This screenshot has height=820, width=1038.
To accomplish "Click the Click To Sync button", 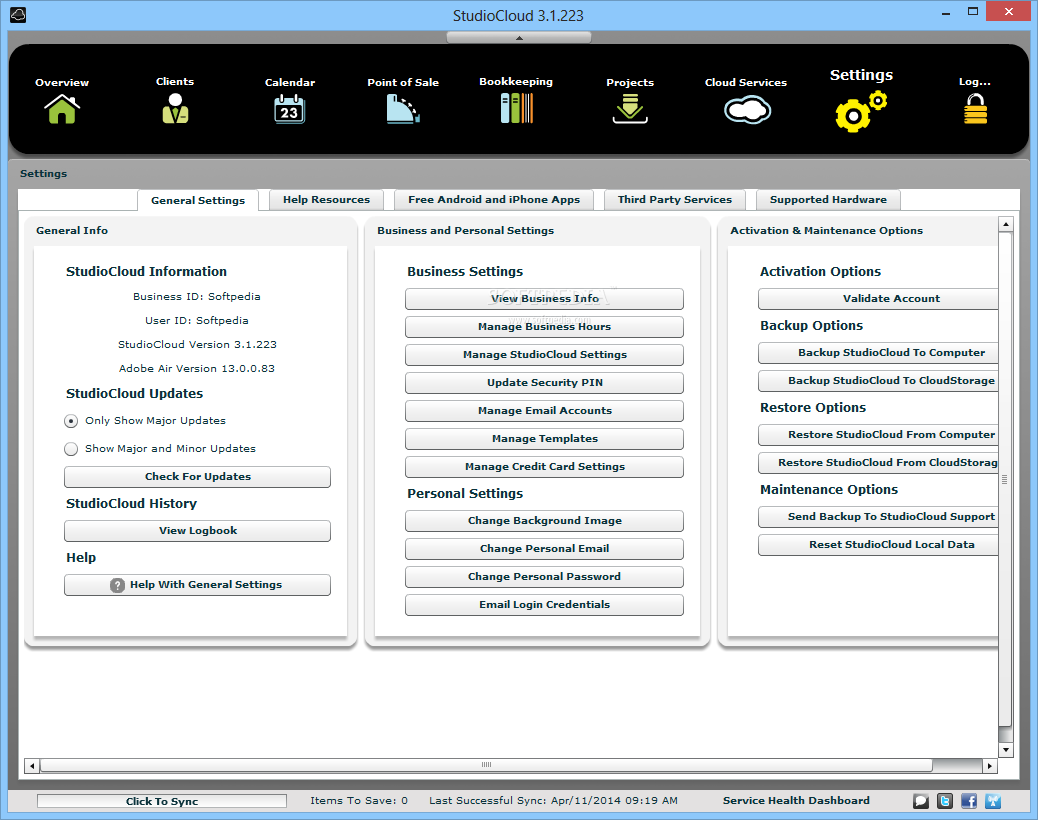I will [162, 801].
